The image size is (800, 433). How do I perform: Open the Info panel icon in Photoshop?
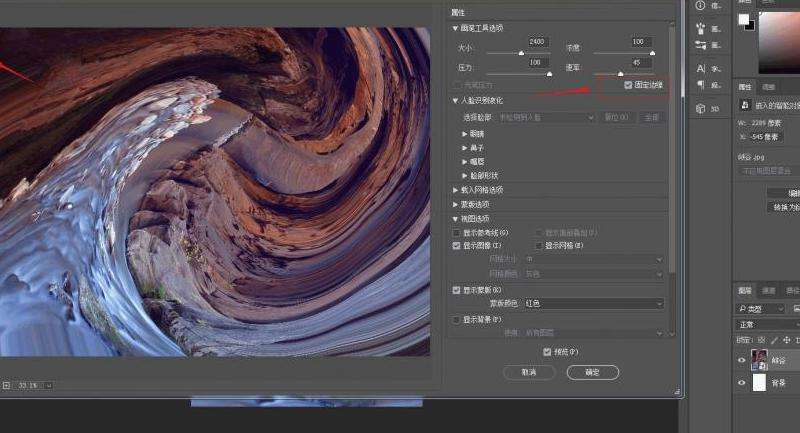click(x=700, y=6)
